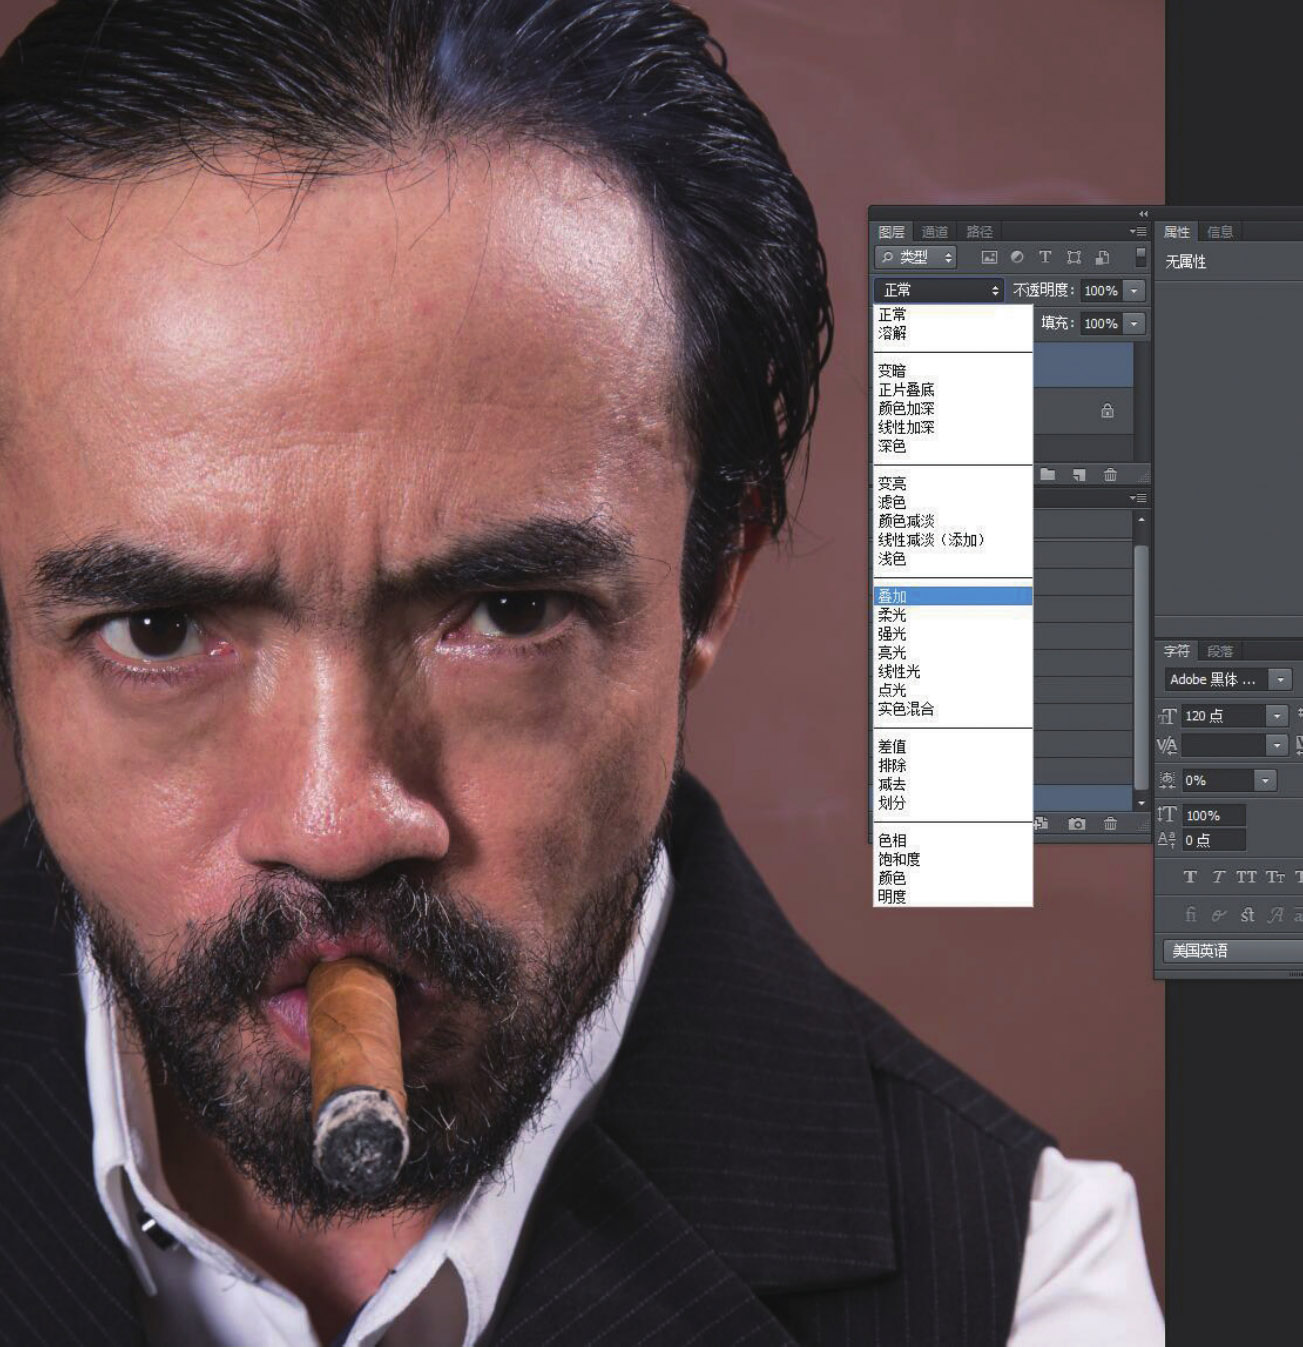Click the fill (填充) dropdown arrow

point(1134,323)
